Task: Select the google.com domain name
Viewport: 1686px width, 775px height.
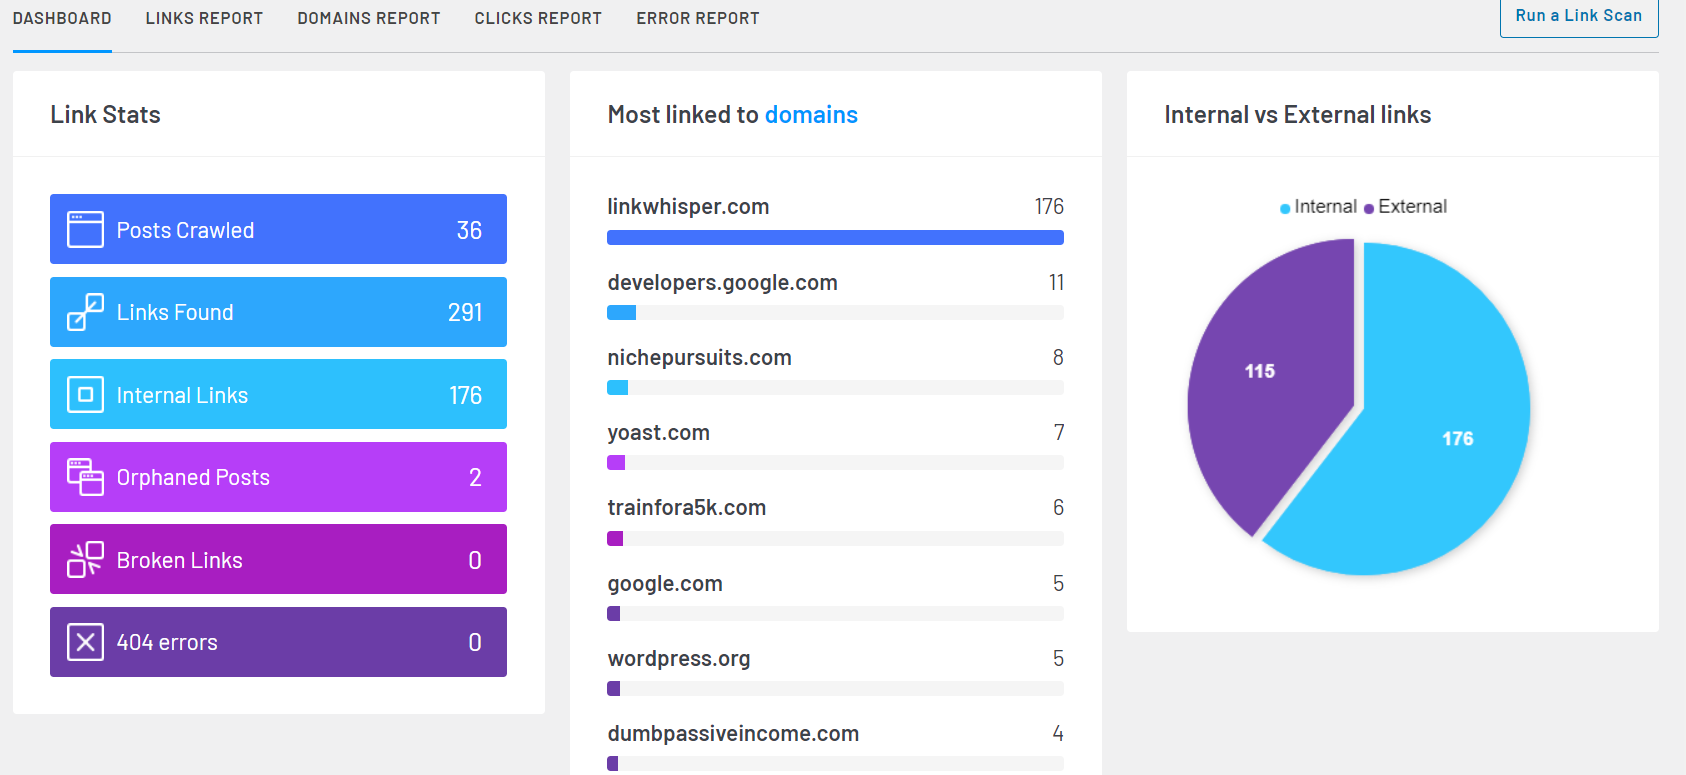Action: coord(665,583)
